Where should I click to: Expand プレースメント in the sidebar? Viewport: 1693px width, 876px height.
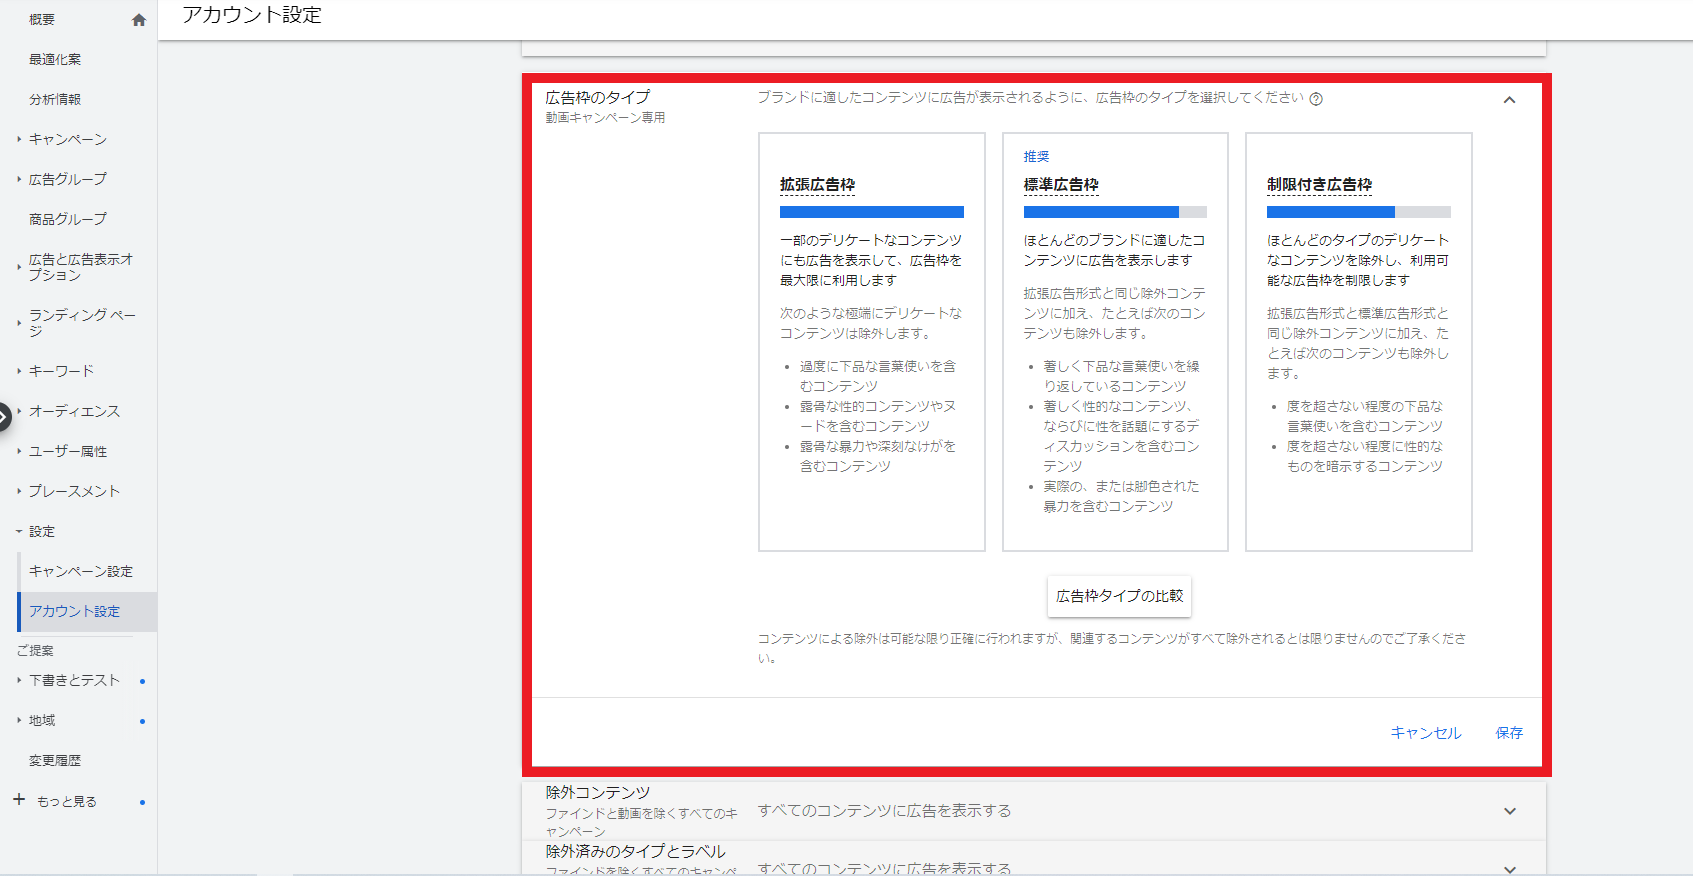click(x=74, y=491)
